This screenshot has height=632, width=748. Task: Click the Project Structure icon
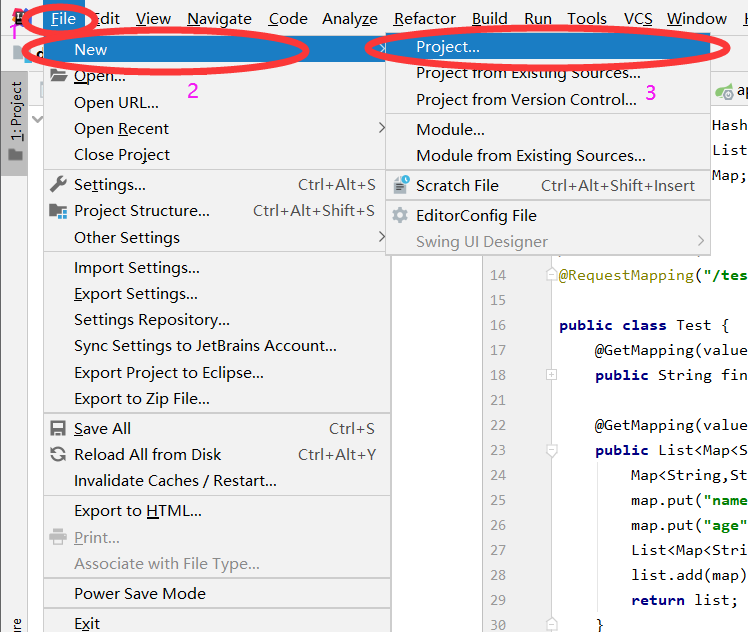click(x=58, y=211)
